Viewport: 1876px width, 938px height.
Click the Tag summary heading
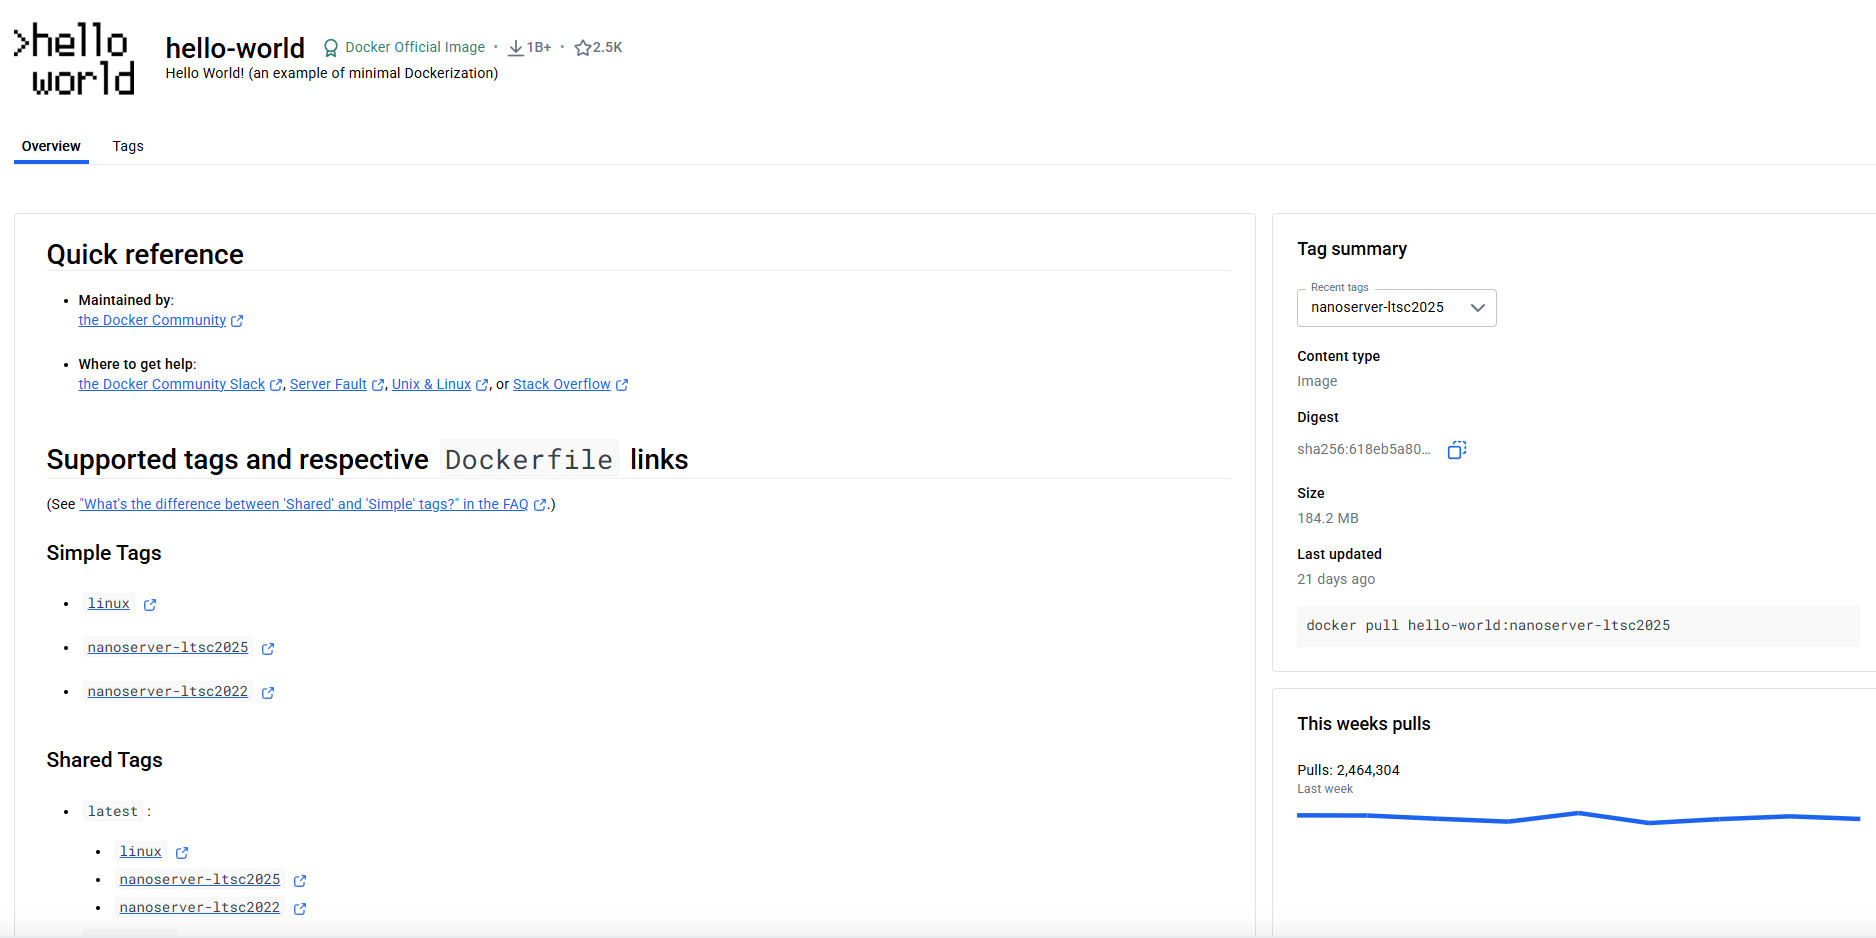pos(1352,249)
